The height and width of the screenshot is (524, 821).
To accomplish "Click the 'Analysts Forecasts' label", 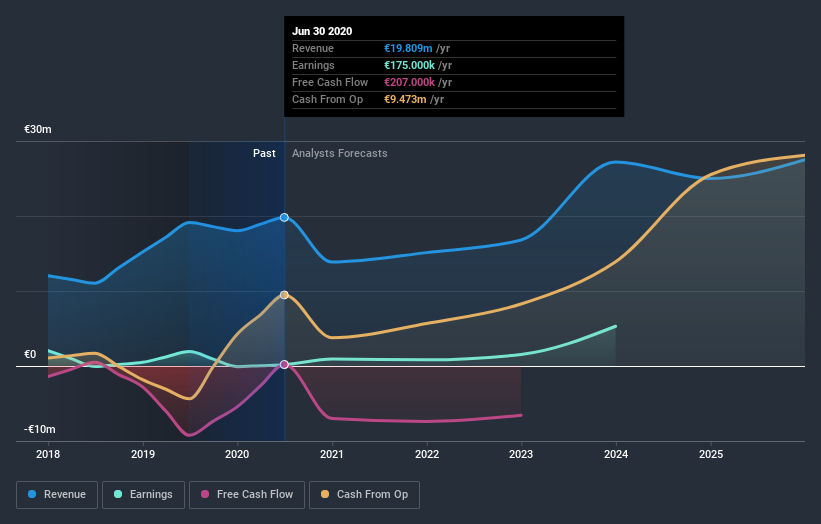I will coord(340,153).
